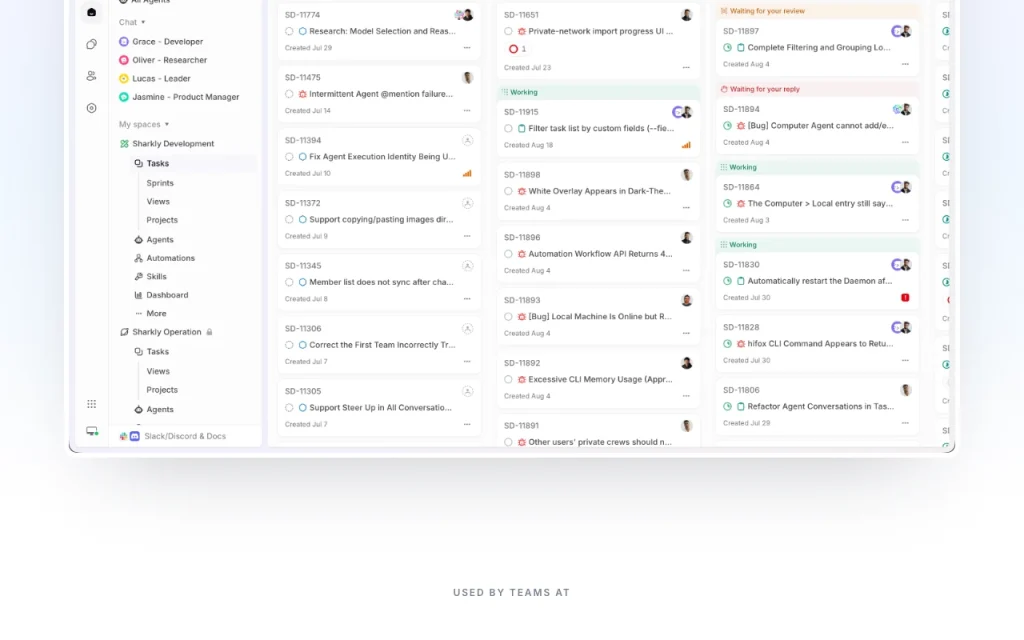Toggle status circle for Private-network import task
The image size is (1024, 640).
(508, 31)
